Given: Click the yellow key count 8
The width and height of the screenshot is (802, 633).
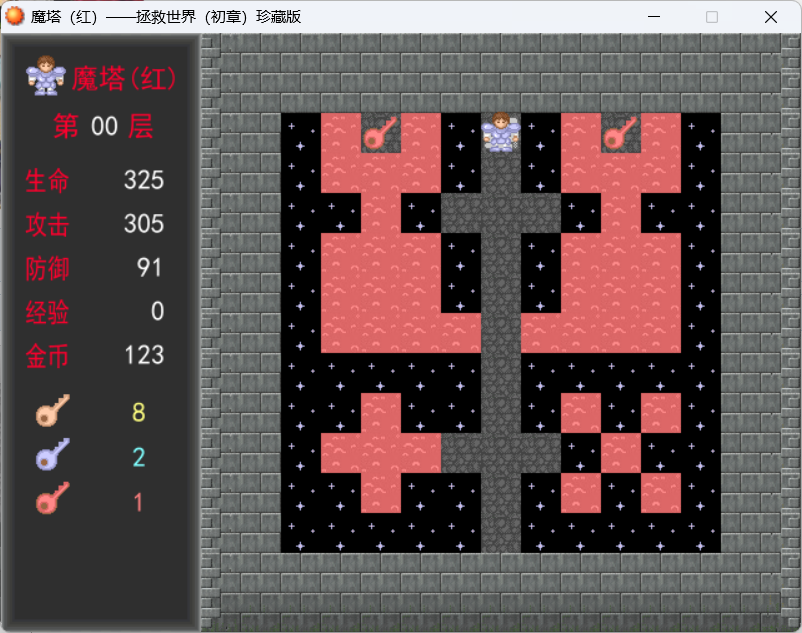Looking at the screenshot, I should coord(139,412).
